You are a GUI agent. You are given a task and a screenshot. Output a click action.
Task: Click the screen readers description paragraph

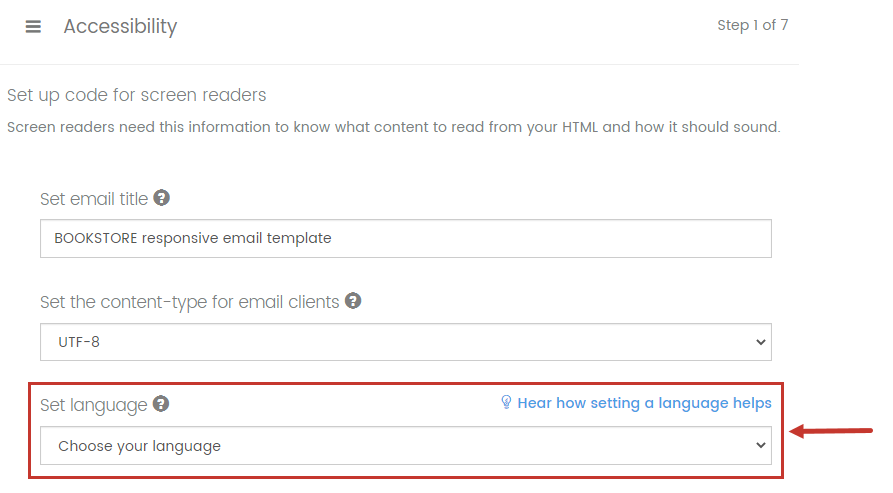click(x=394, y=127)
